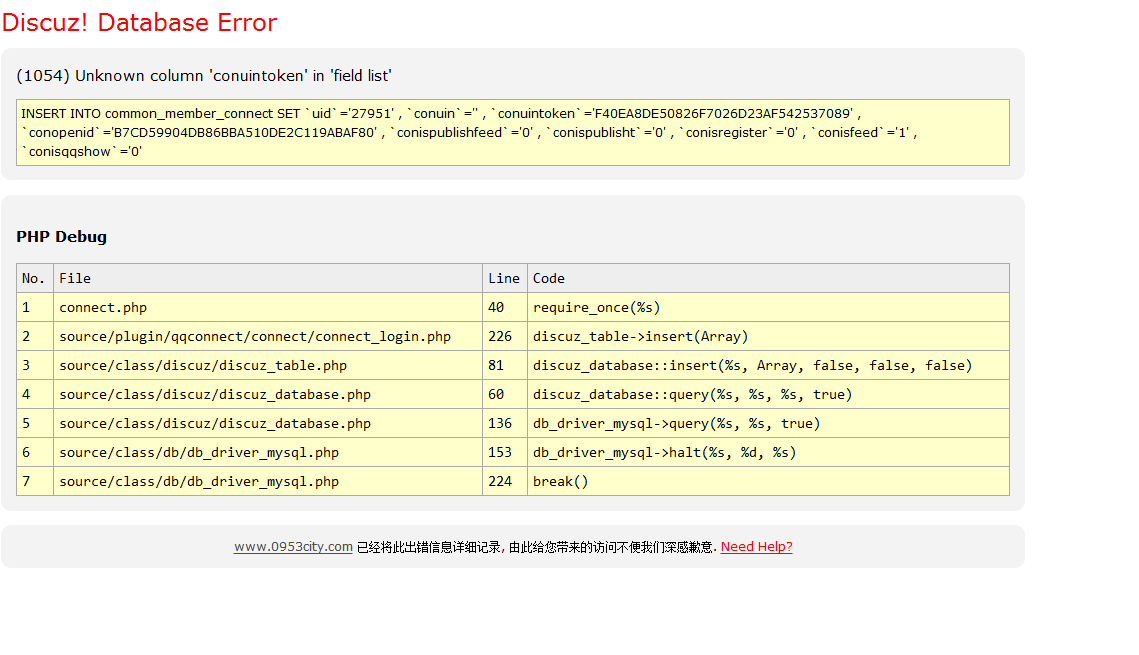Click the 'break()' code cell
This screenshot has height=655, width=1139.
(769, 481)
